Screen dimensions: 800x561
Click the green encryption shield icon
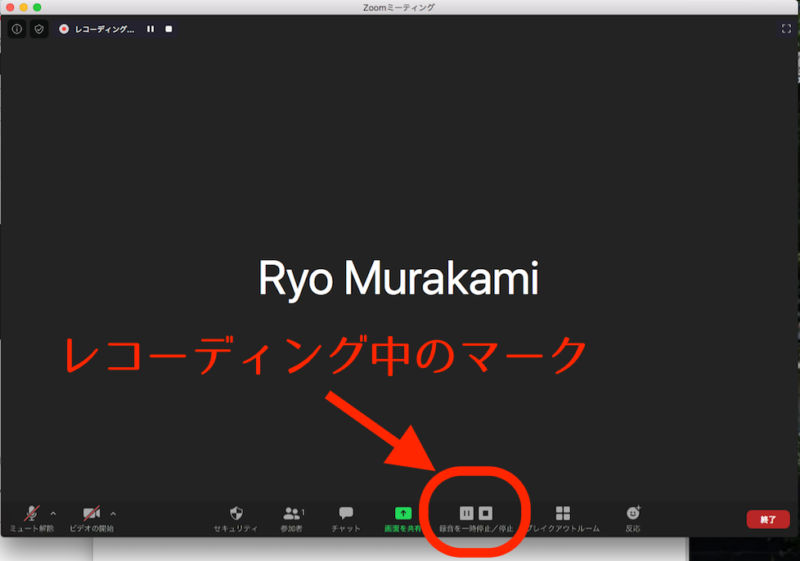pos(39,29)
